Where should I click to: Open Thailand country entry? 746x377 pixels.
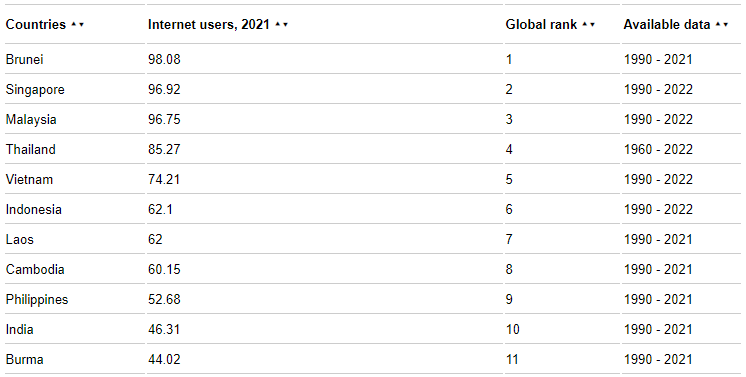click(x=30, y=149)
